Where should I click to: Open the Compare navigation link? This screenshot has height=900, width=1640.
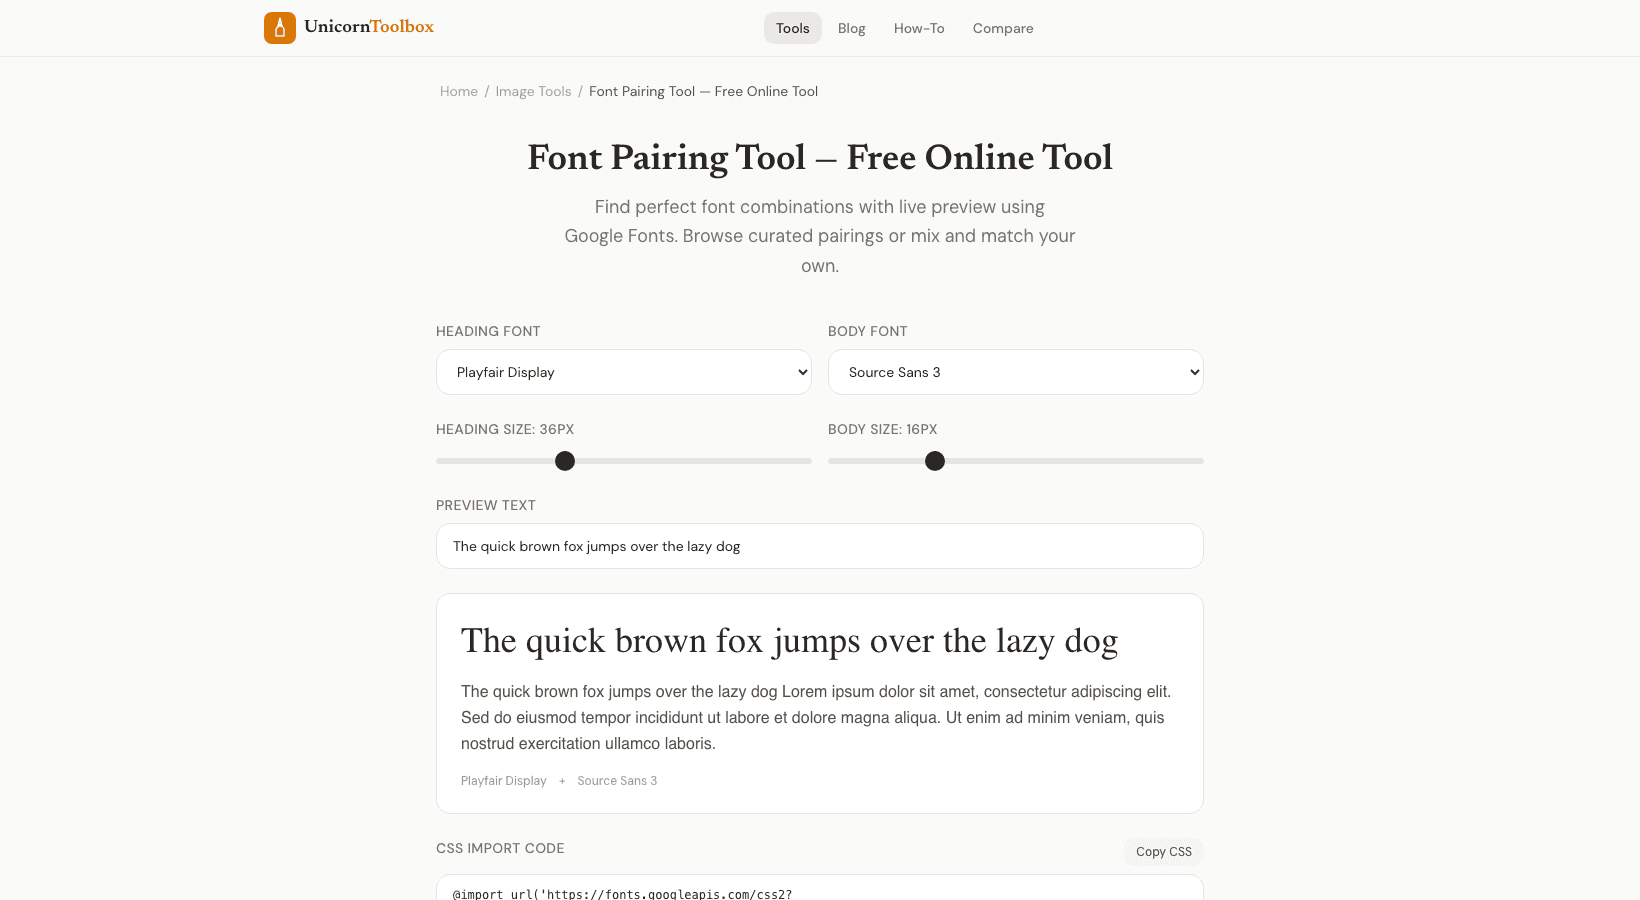point(1003,28)
